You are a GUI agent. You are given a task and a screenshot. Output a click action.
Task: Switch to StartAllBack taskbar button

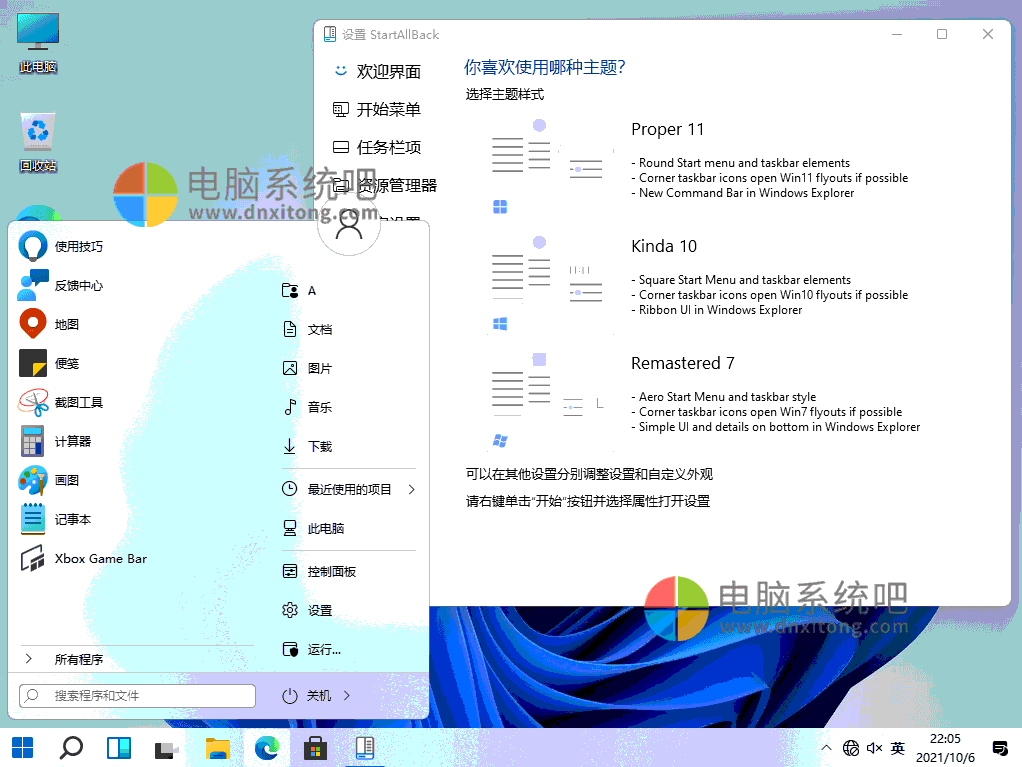(x=364, y=748)
